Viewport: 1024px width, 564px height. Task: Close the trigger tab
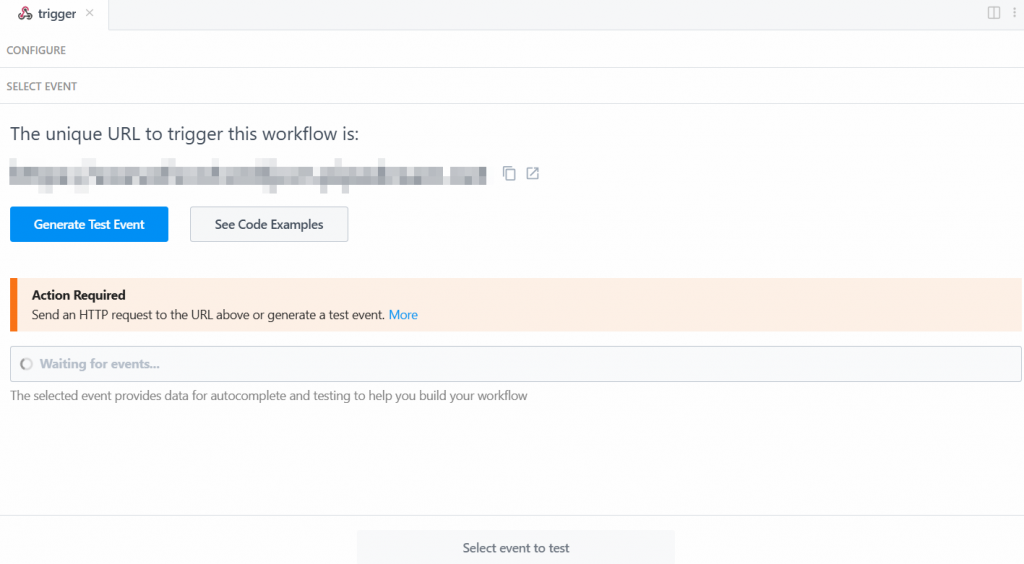(x=89, y=14)
